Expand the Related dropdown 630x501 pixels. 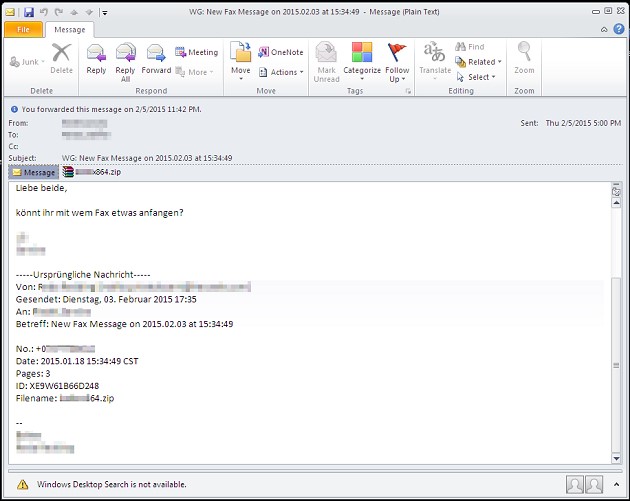coord(478,62)
